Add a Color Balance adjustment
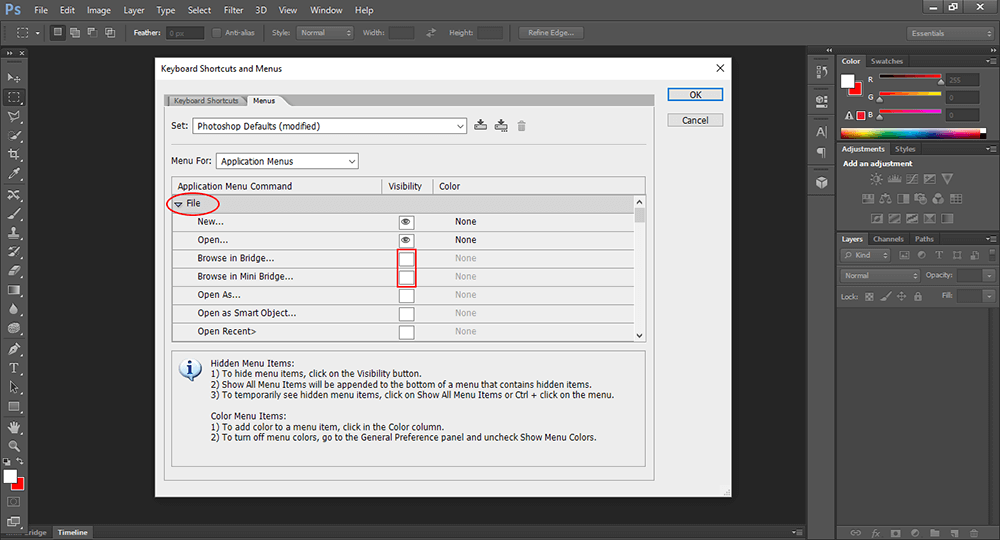 click(885, 199)
